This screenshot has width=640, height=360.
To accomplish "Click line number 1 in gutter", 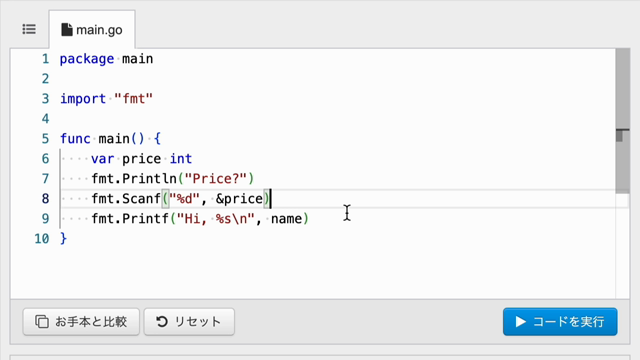I will click(x=45, y=59).
